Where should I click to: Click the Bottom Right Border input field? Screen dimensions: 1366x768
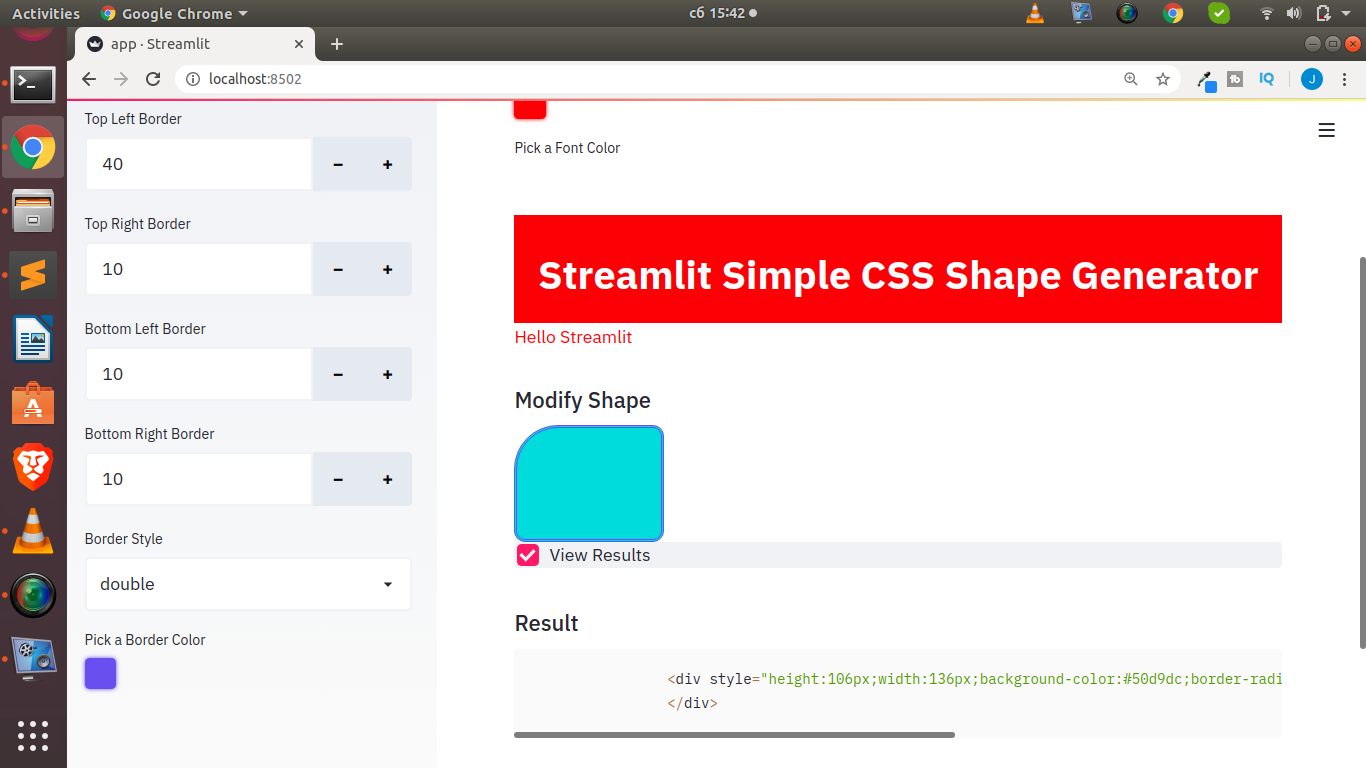[199, 479]
